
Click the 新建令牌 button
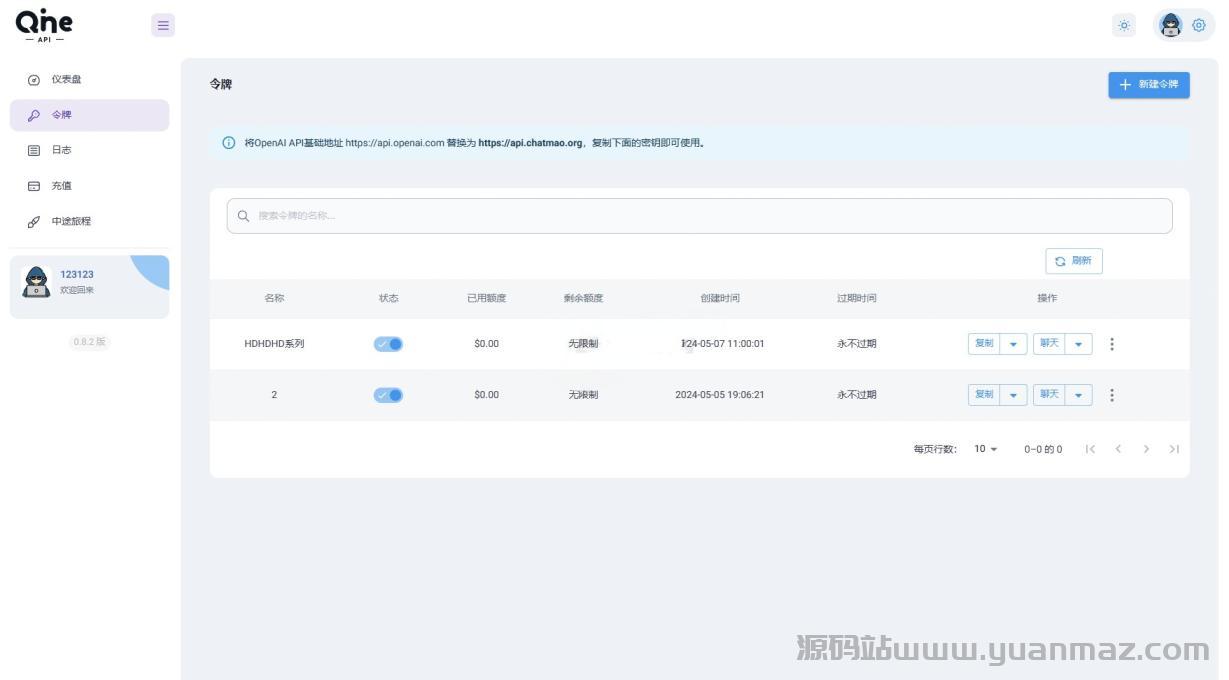coord(1148,85)
